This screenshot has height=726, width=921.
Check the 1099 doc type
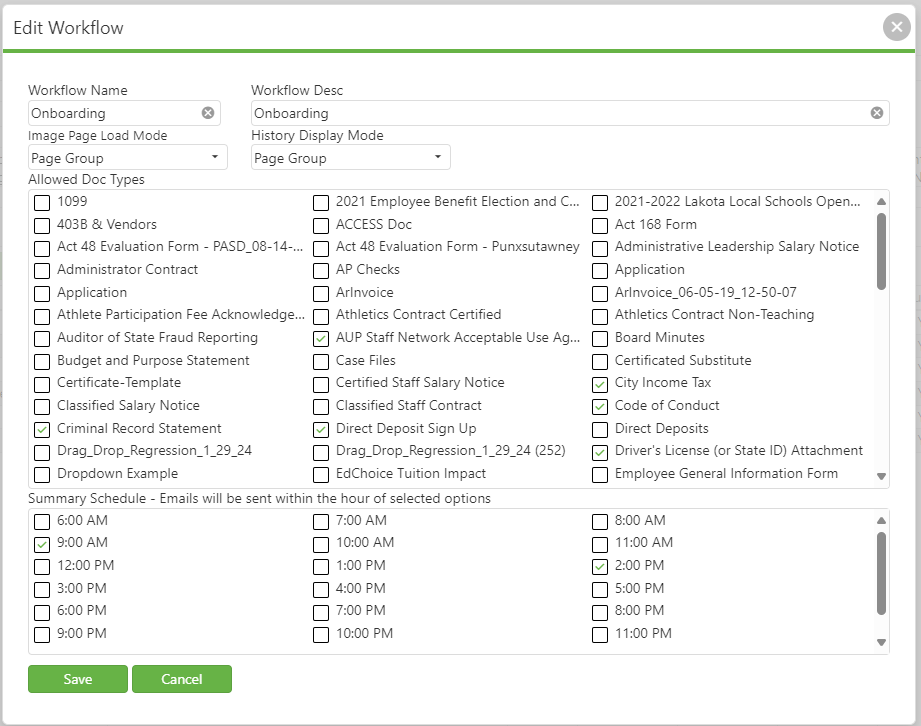(42, 203)
